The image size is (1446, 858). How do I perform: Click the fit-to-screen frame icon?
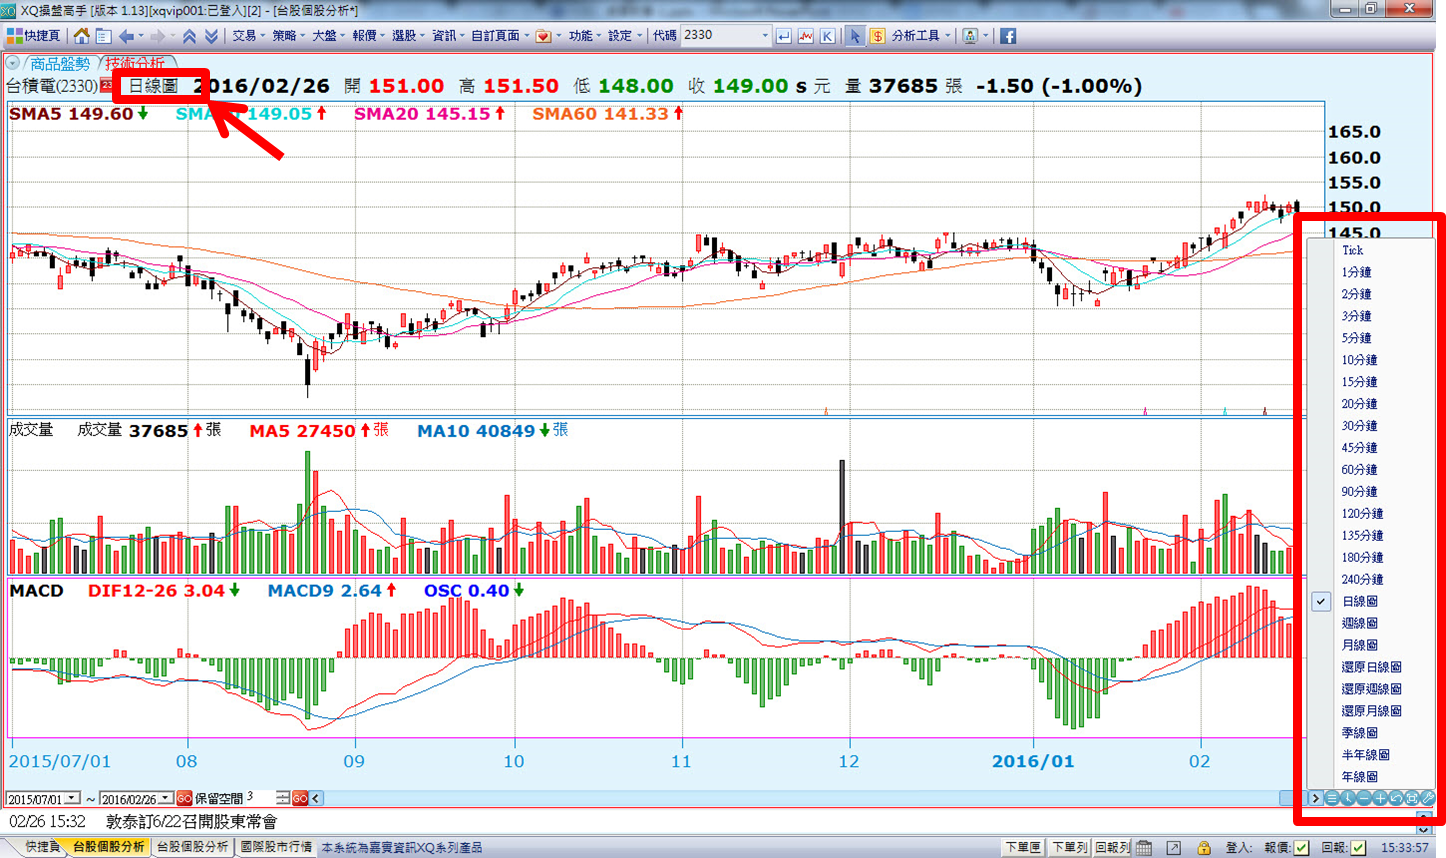click(1412, 798)
